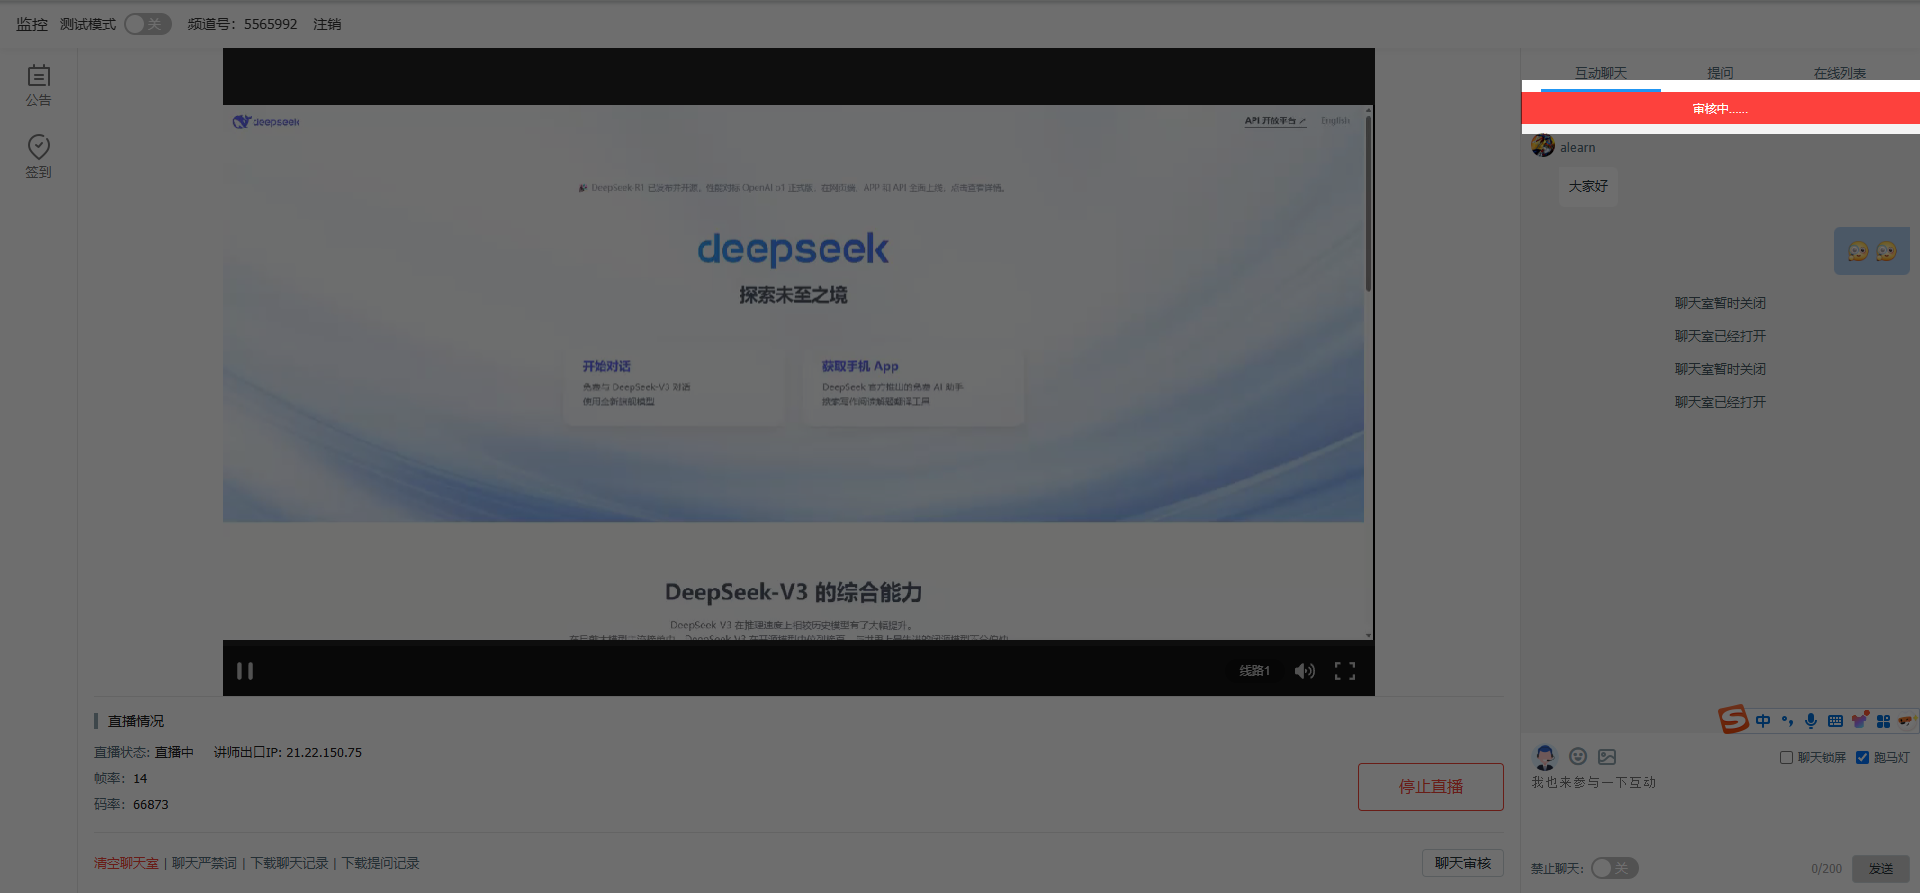1920x893 pixels.
Task: Click the 开始对话 card in the video
Action: (x=674, y=387)
